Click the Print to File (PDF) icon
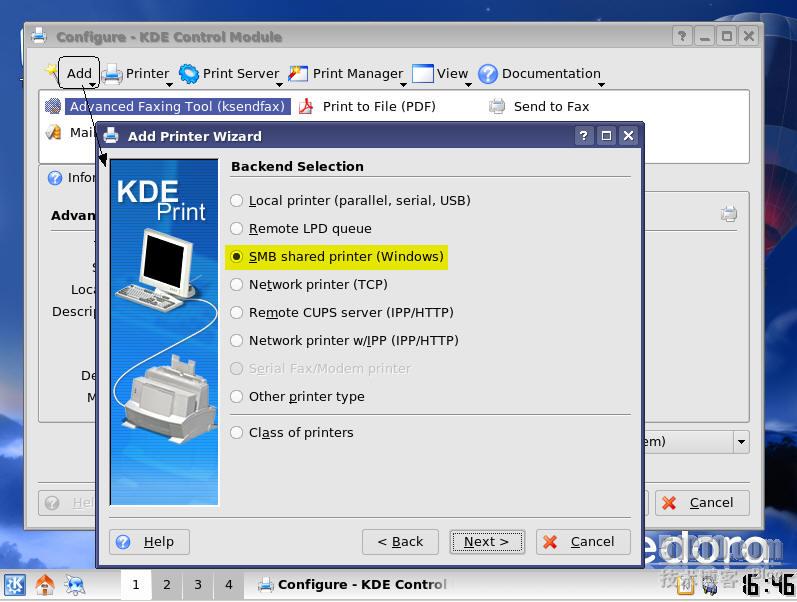The image size is (797, 602). (x=306, y=107)
